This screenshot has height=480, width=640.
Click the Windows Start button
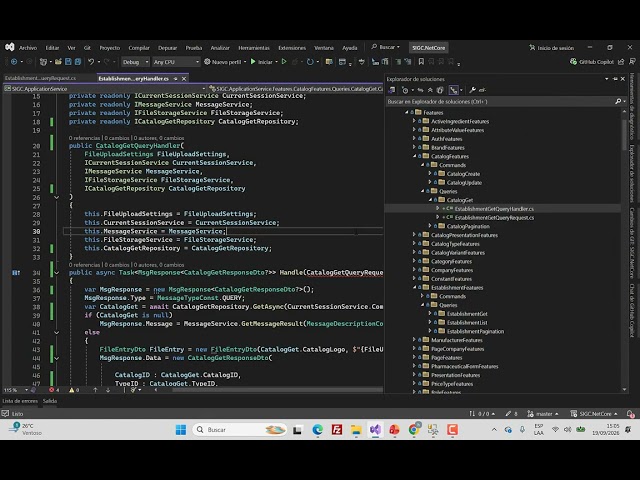tap(181, 429)
